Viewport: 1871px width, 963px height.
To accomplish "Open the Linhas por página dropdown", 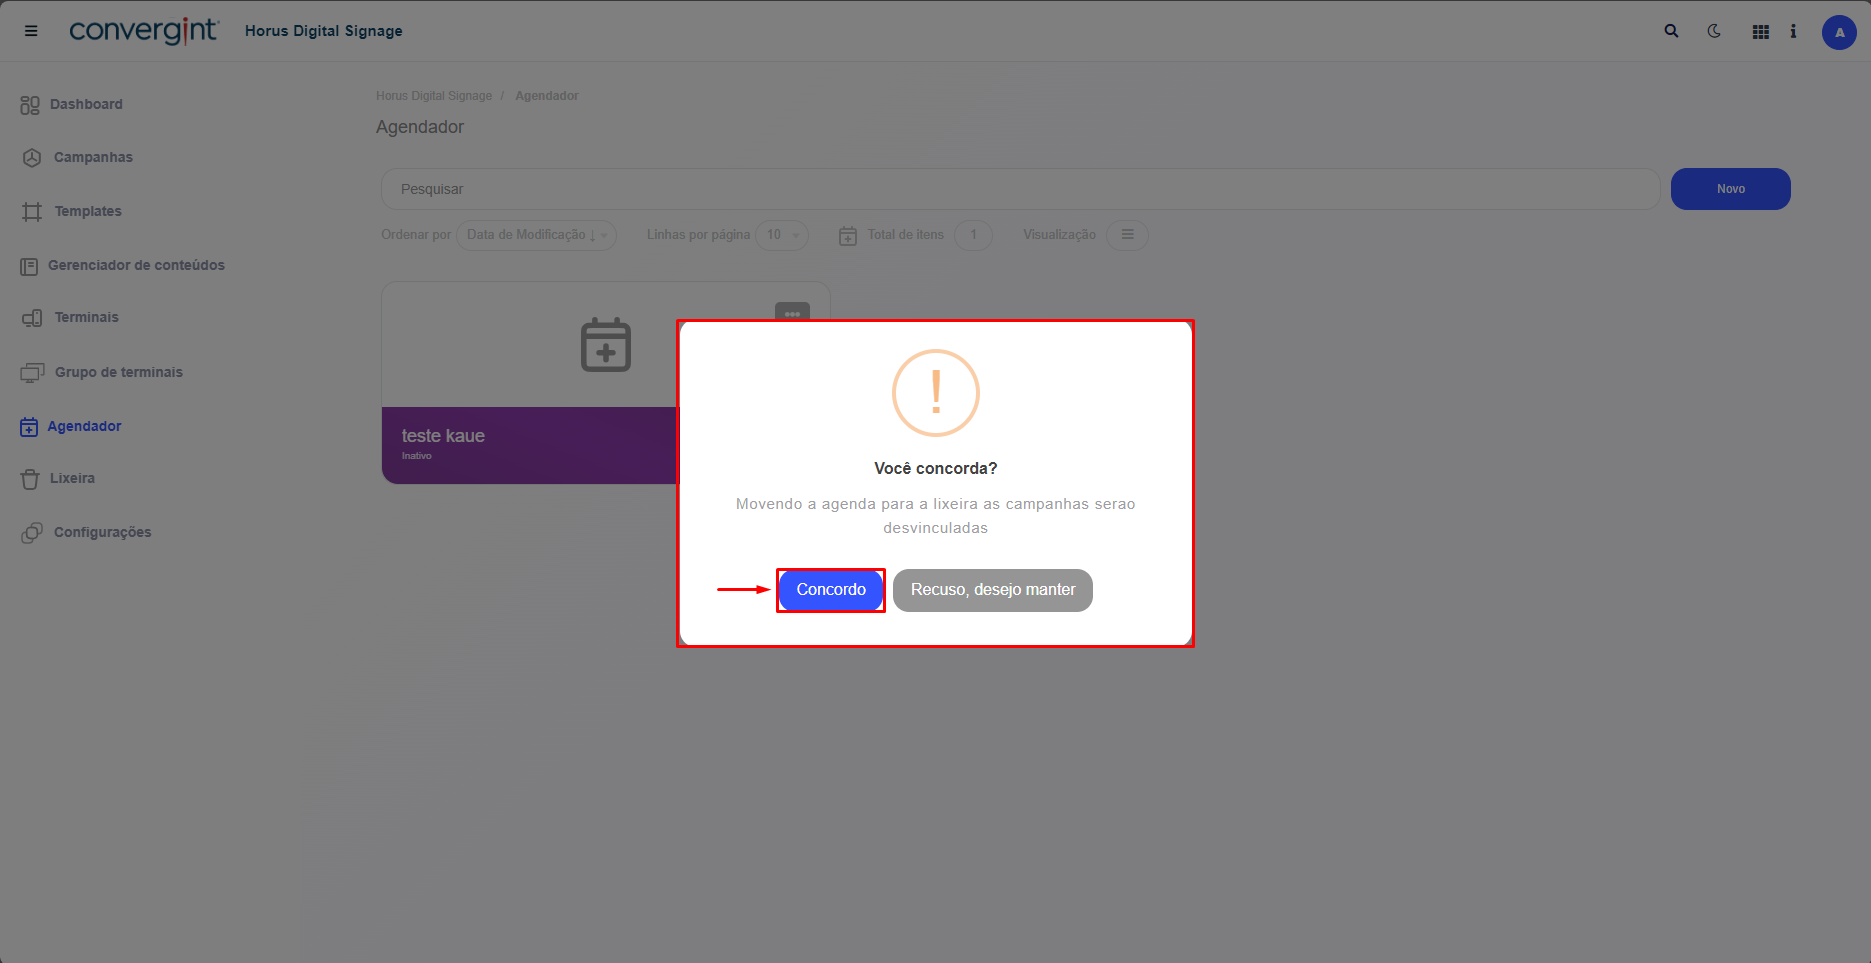I will coord(781,235).
